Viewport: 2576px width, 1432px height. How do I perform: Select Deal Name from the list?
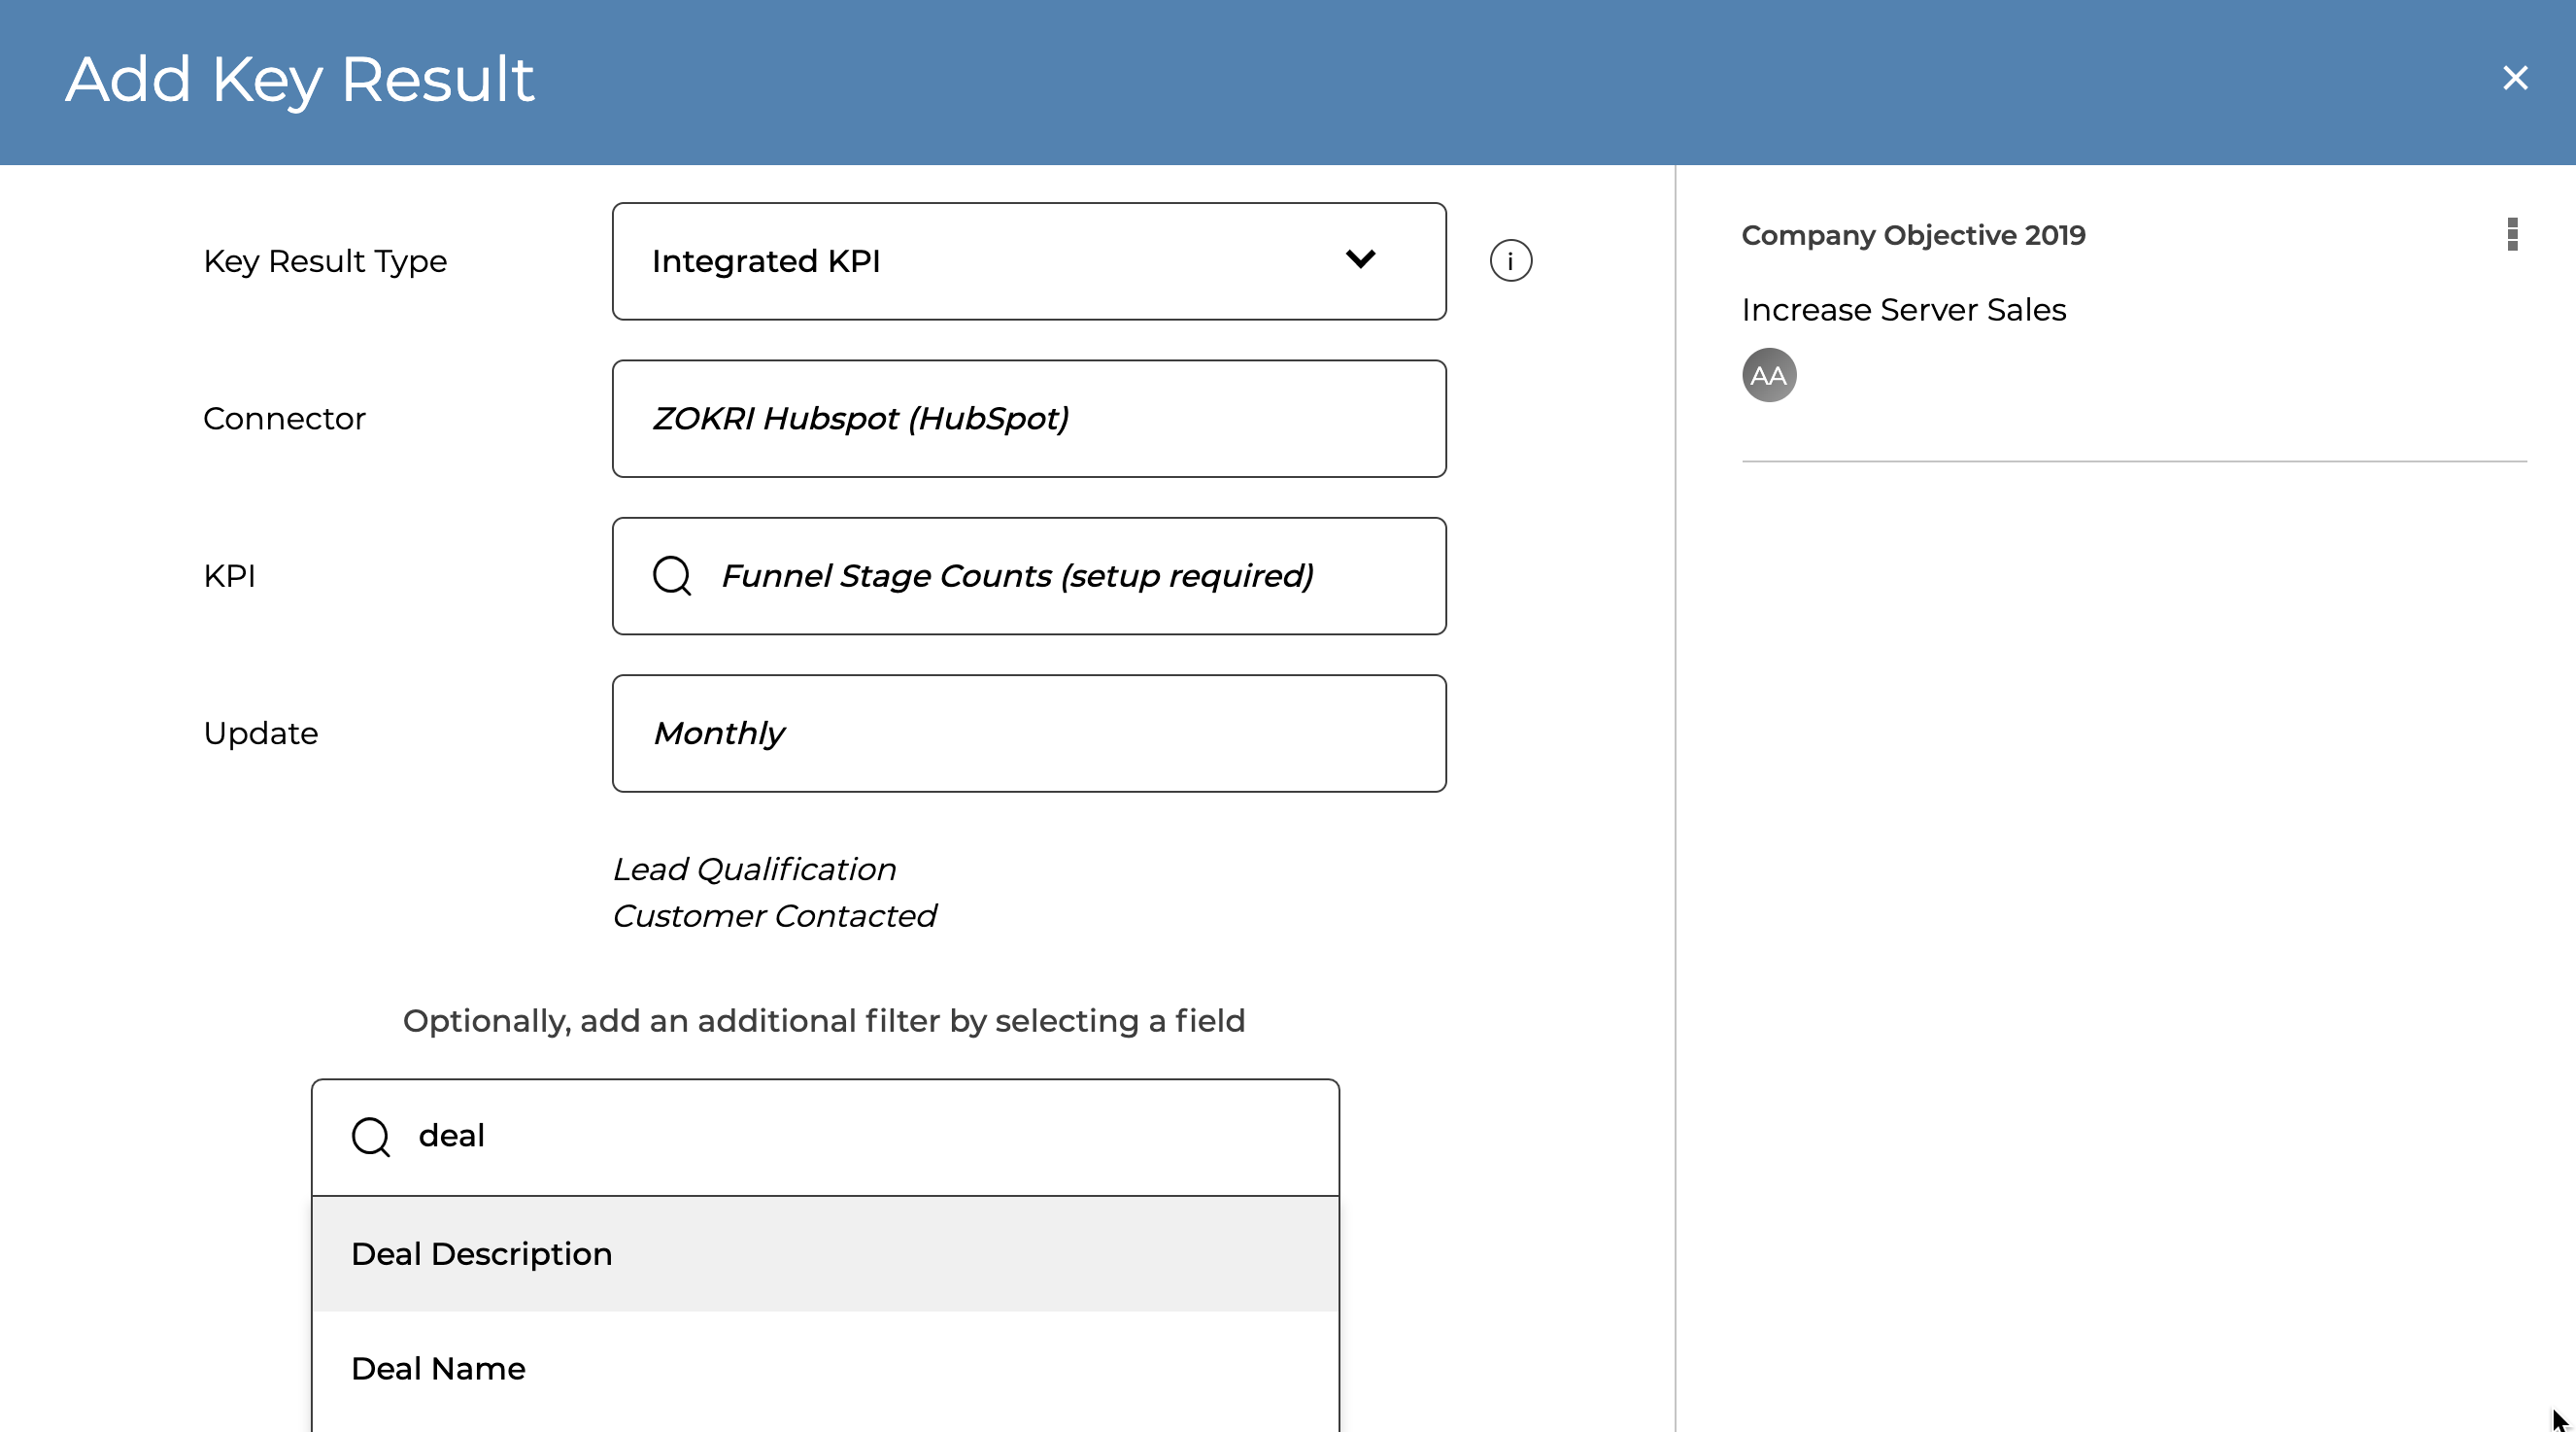[825, 1368]
